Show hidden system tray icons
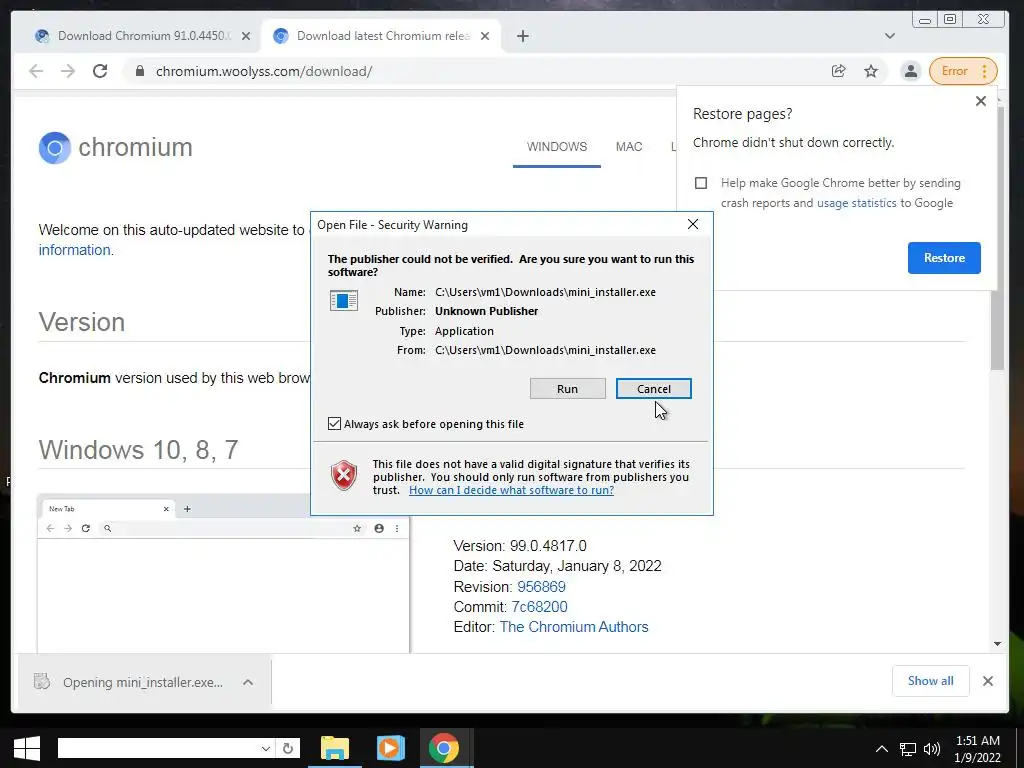Image resolution: width=1024 pixels, height=768 pixels. pos(881,749)
